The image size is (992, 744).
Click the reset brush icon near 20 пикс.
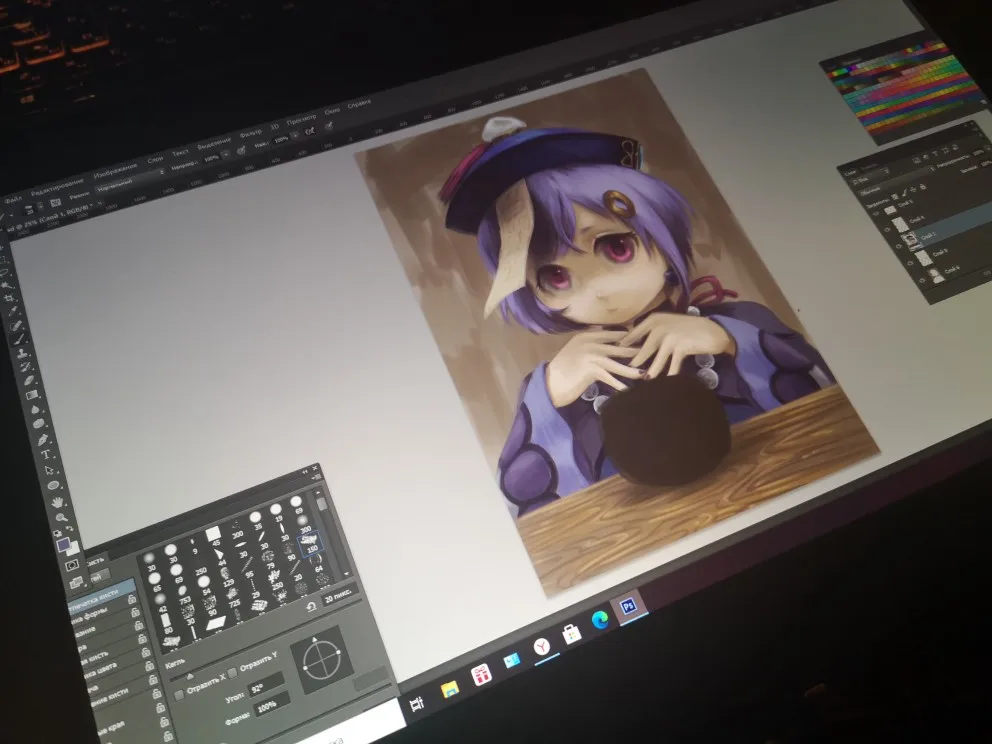[311, 607]
